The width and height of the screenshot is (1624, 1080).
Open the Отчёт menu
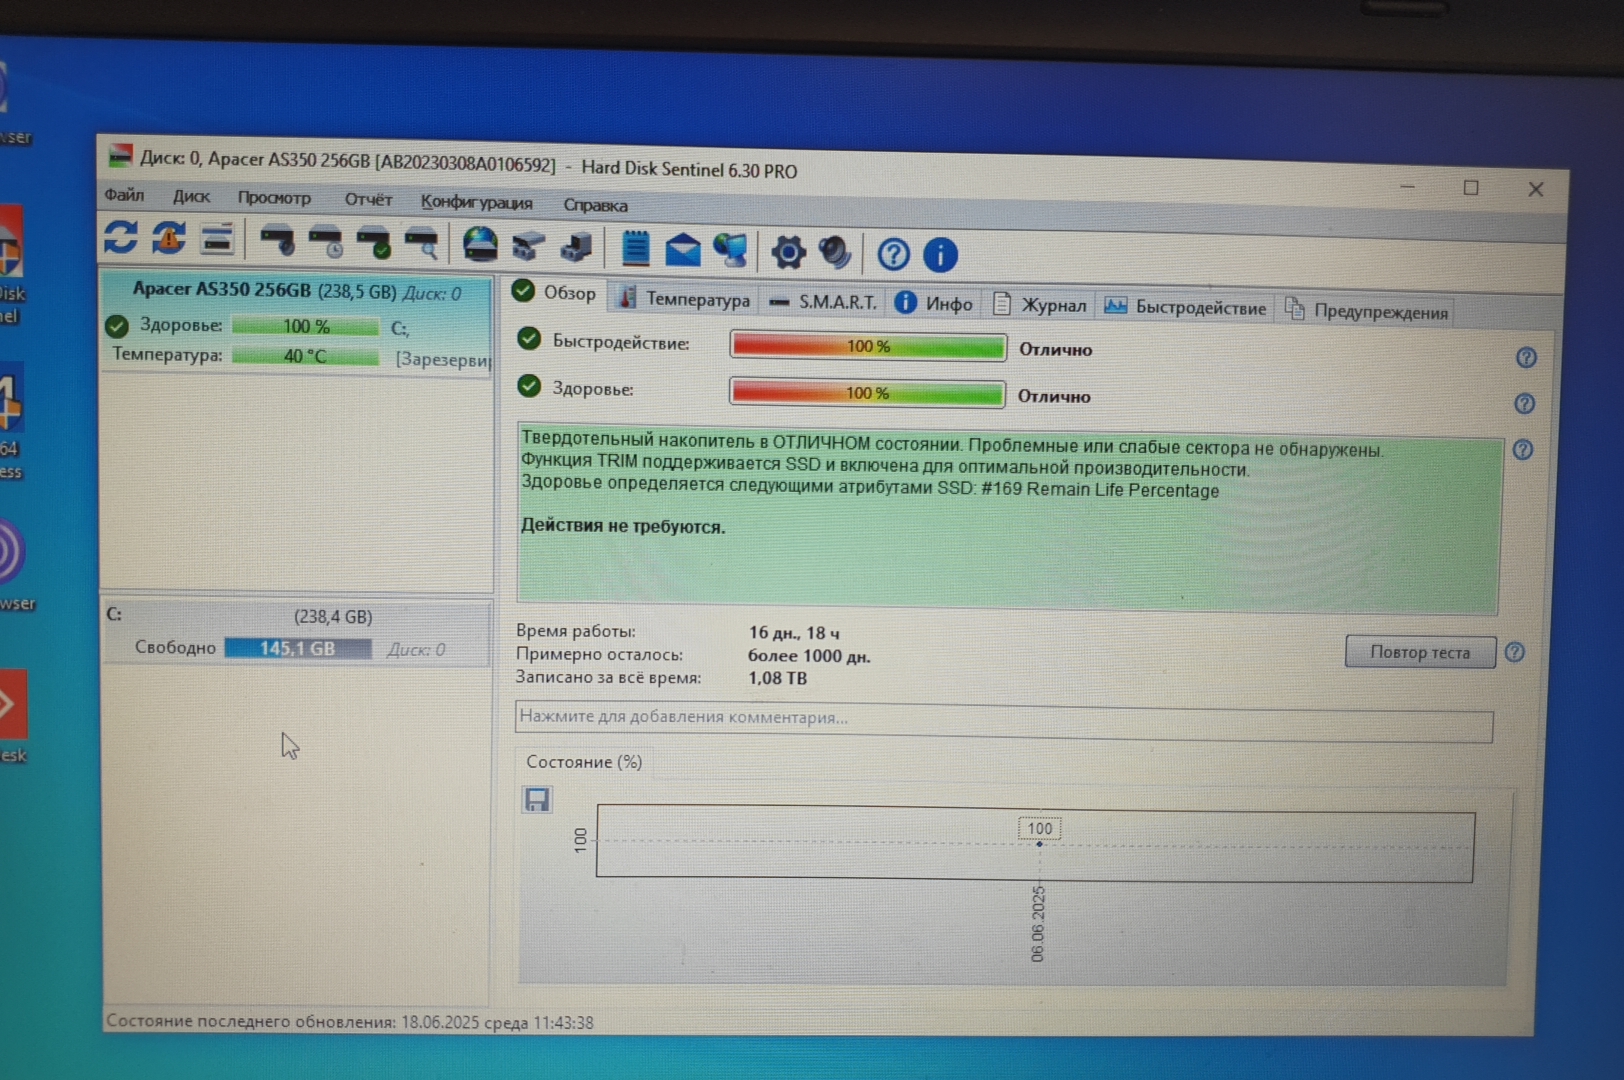point(368,200)
